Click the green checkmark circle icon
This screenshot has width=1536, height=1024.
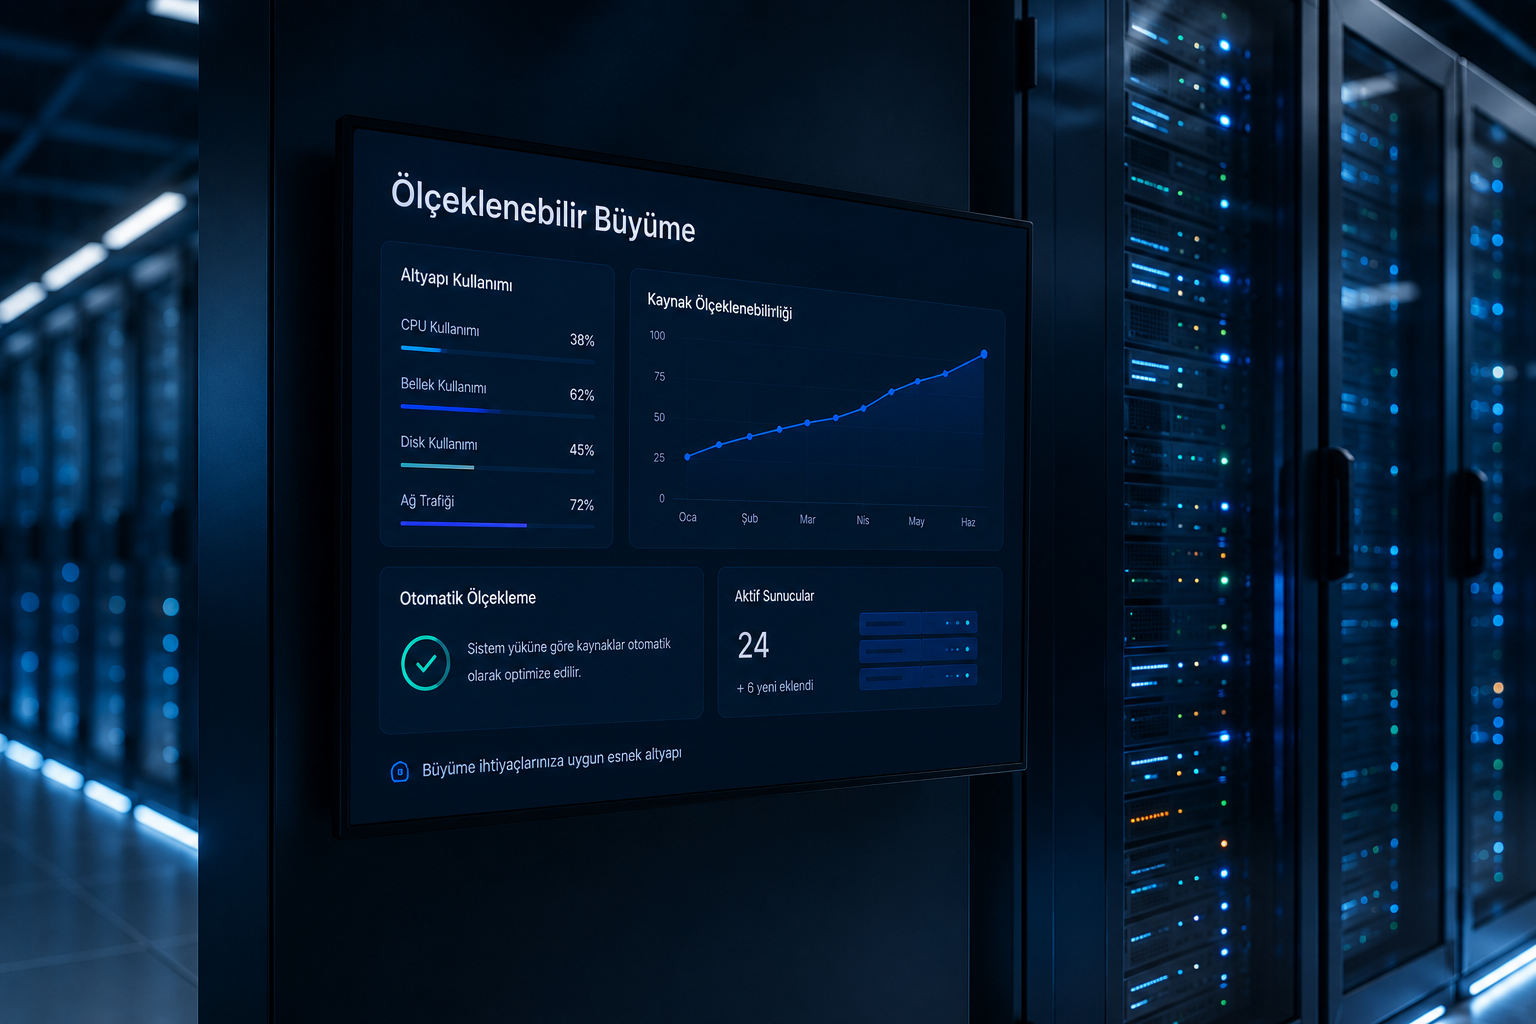426,663
